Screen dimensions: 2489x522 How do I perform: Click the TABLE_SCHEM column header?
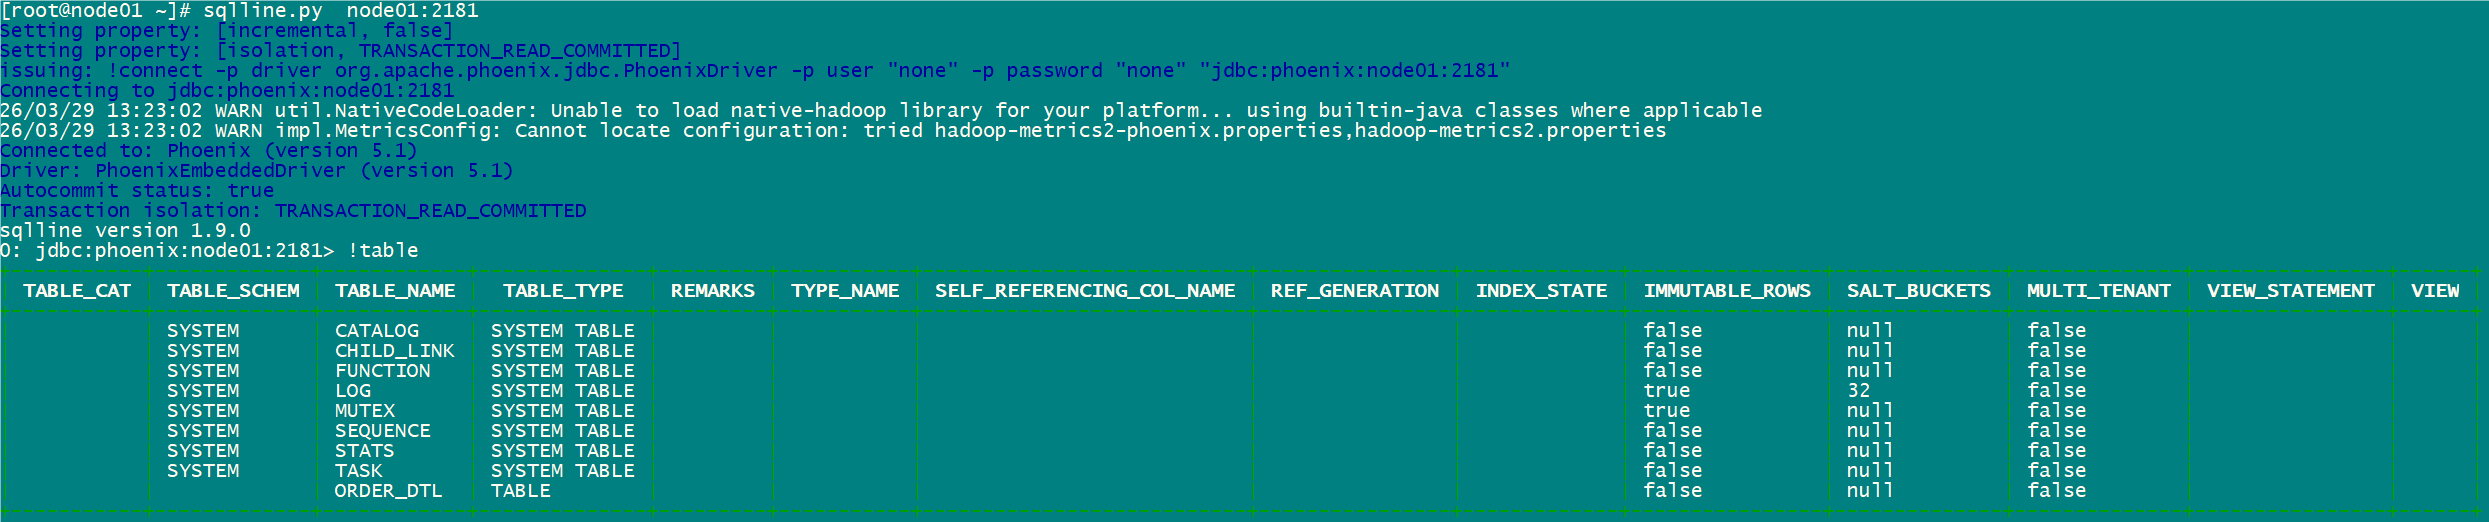233,291
